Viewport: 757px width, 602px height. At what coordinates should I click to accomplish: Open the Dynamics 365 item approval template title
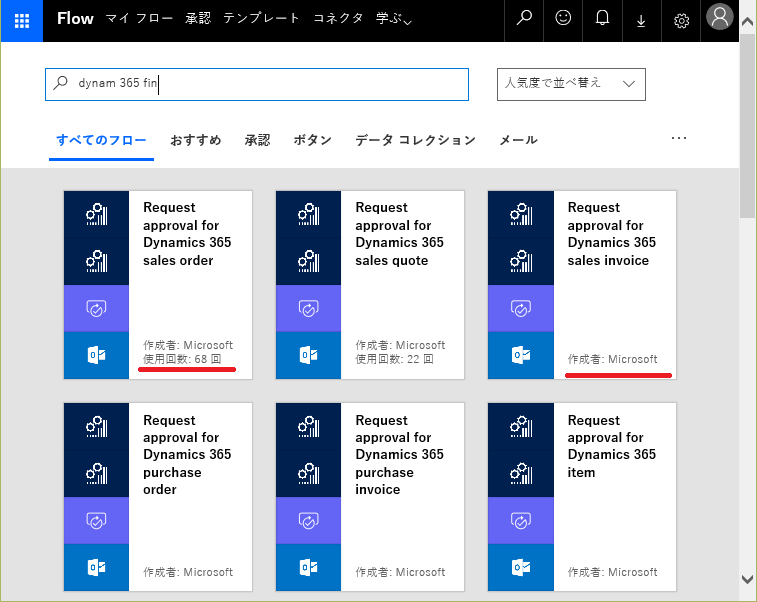[612, 446]
